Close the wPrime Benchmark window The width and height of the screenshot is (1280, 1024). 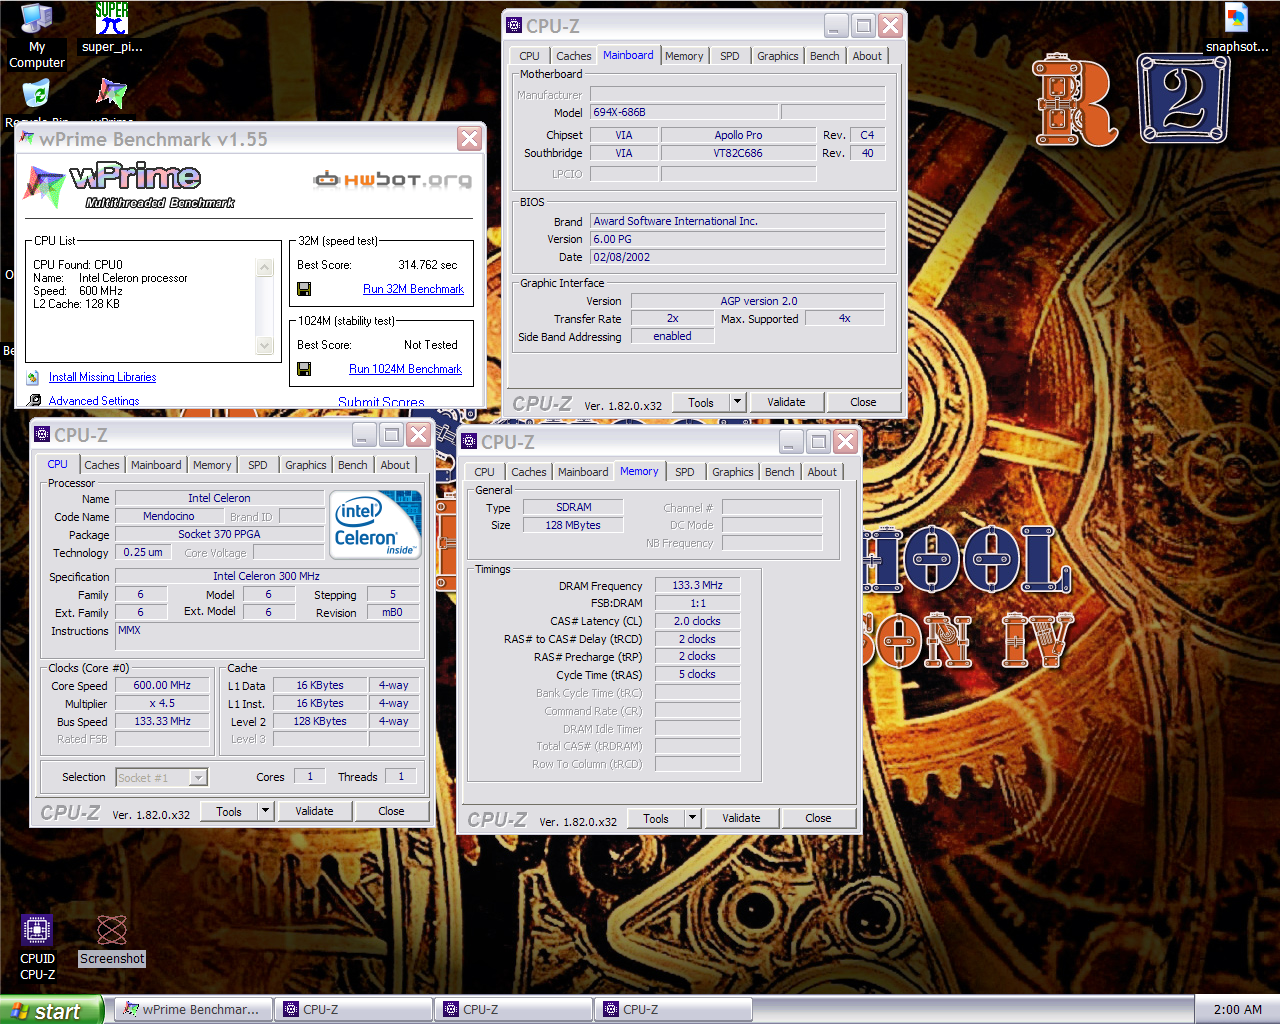point(469,139)
